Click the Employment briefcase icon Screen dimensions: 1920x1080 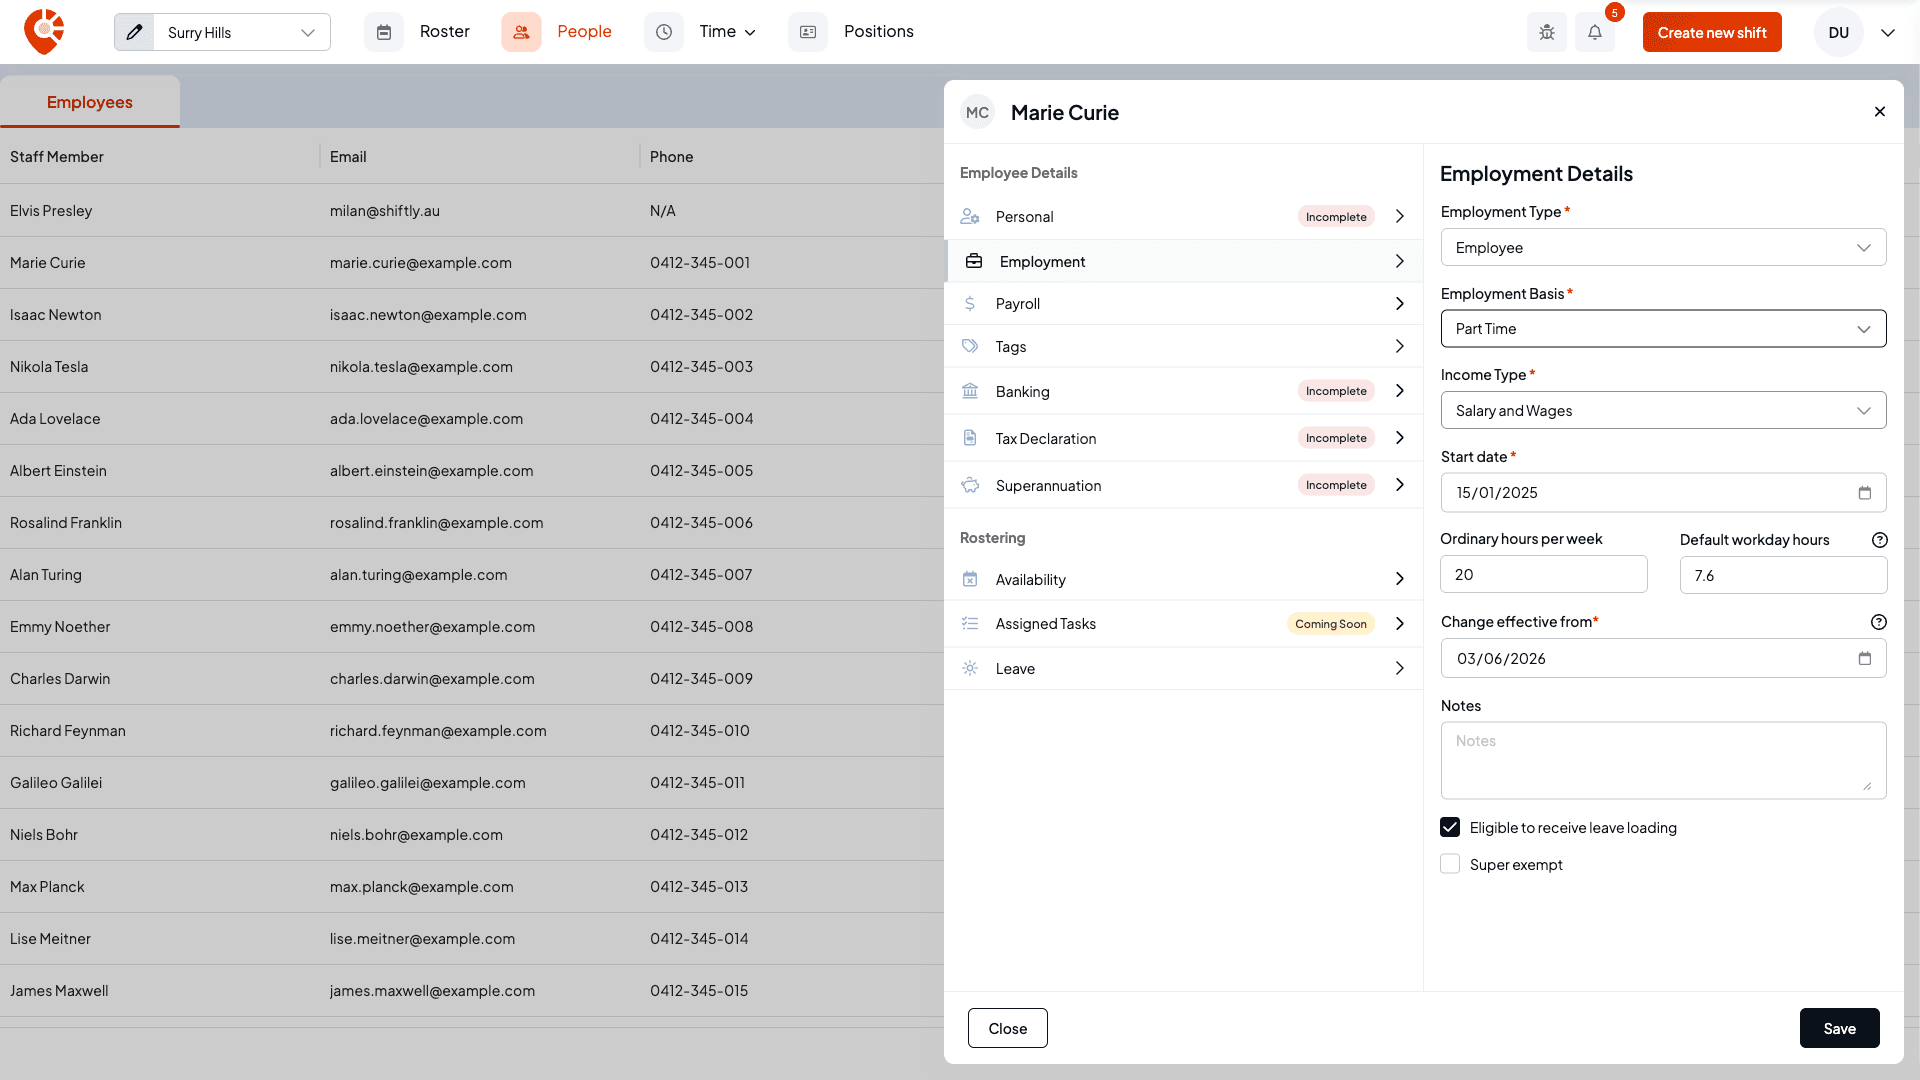pyautogui.click(x=974, y=261)
